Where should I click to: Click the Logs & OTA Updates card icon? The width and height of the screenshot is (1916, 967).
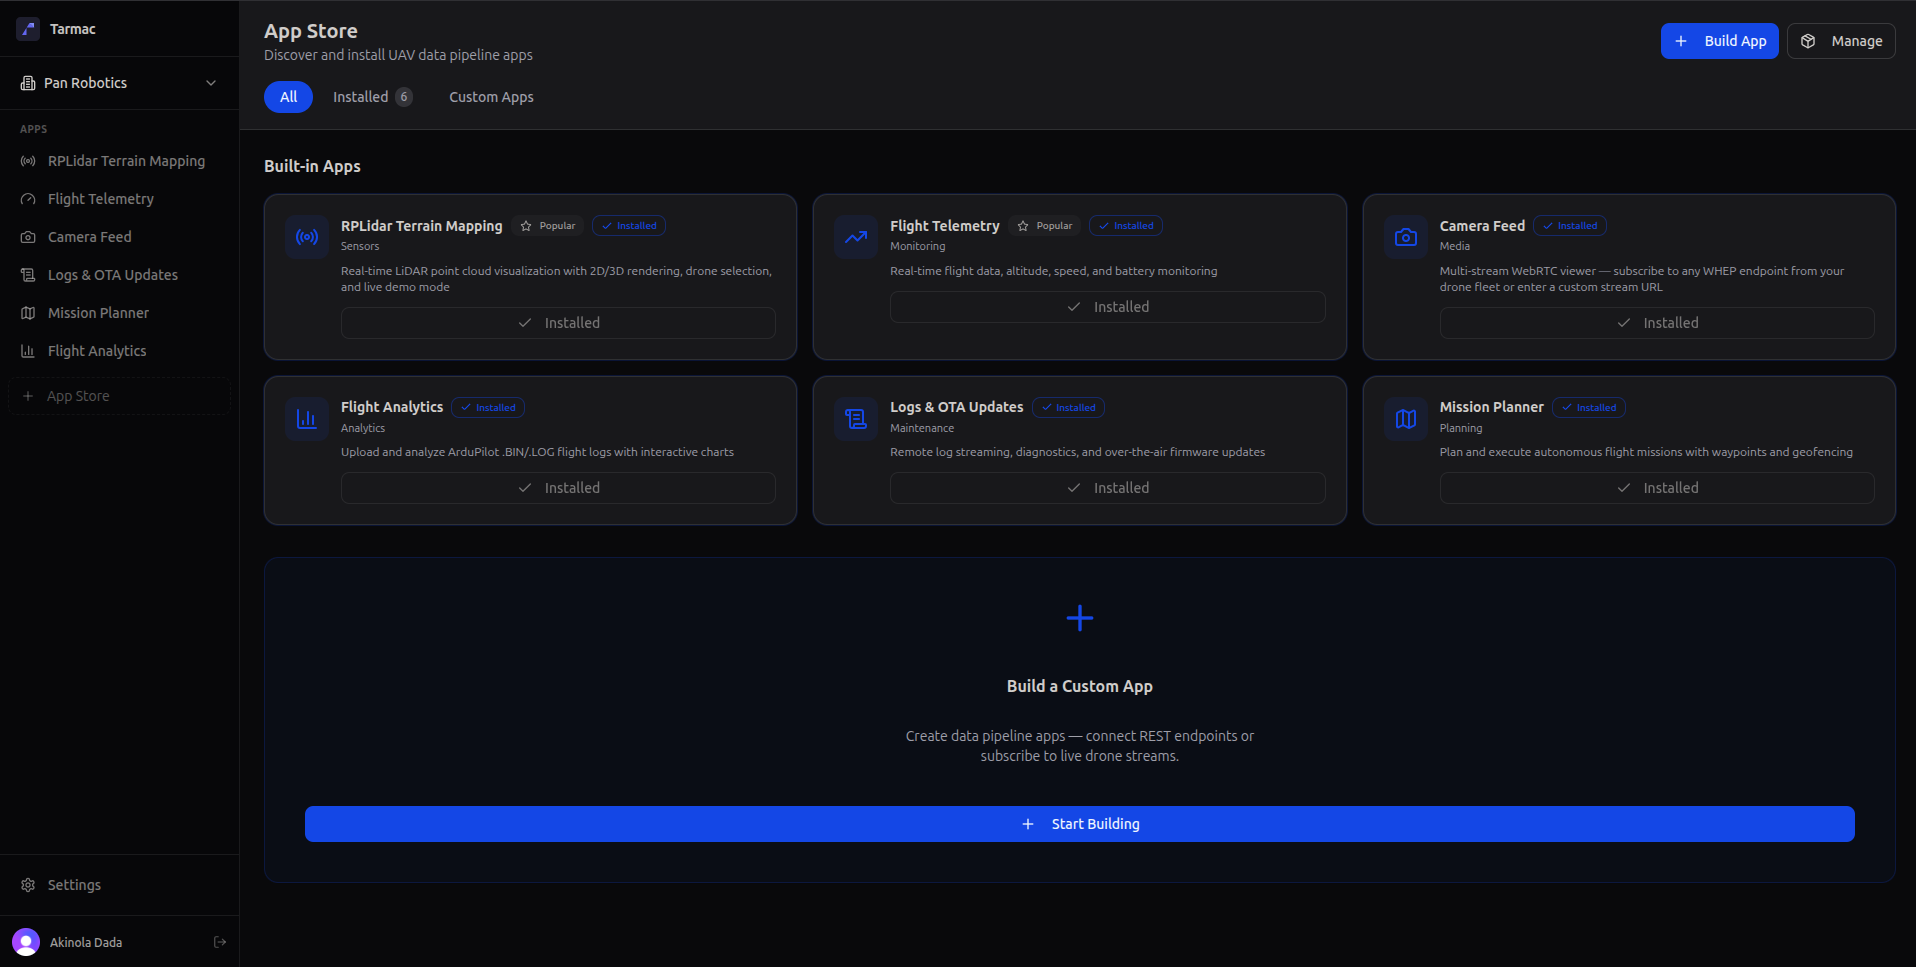(x=856, y=419)
